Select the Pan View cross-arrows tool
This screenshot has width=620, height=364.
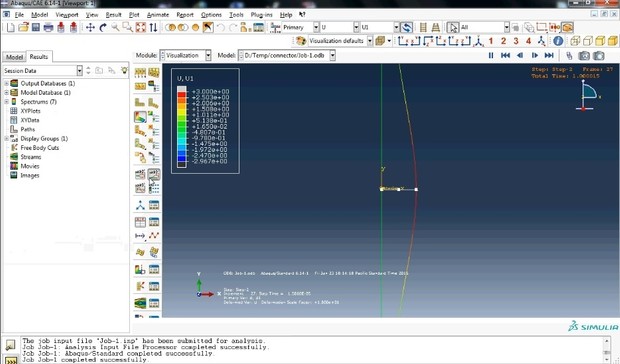pos(90,27)
